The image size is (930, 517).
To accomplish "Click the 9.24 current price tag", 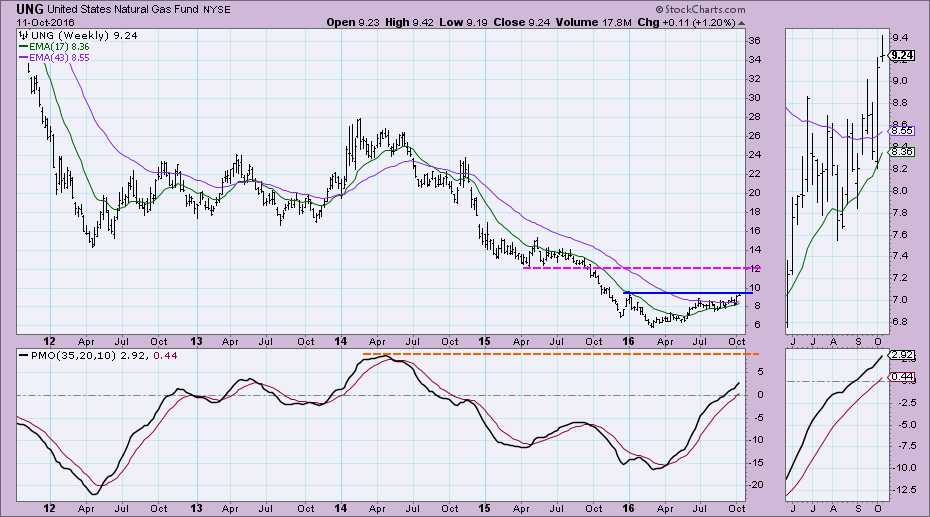I will coord(902,57).
